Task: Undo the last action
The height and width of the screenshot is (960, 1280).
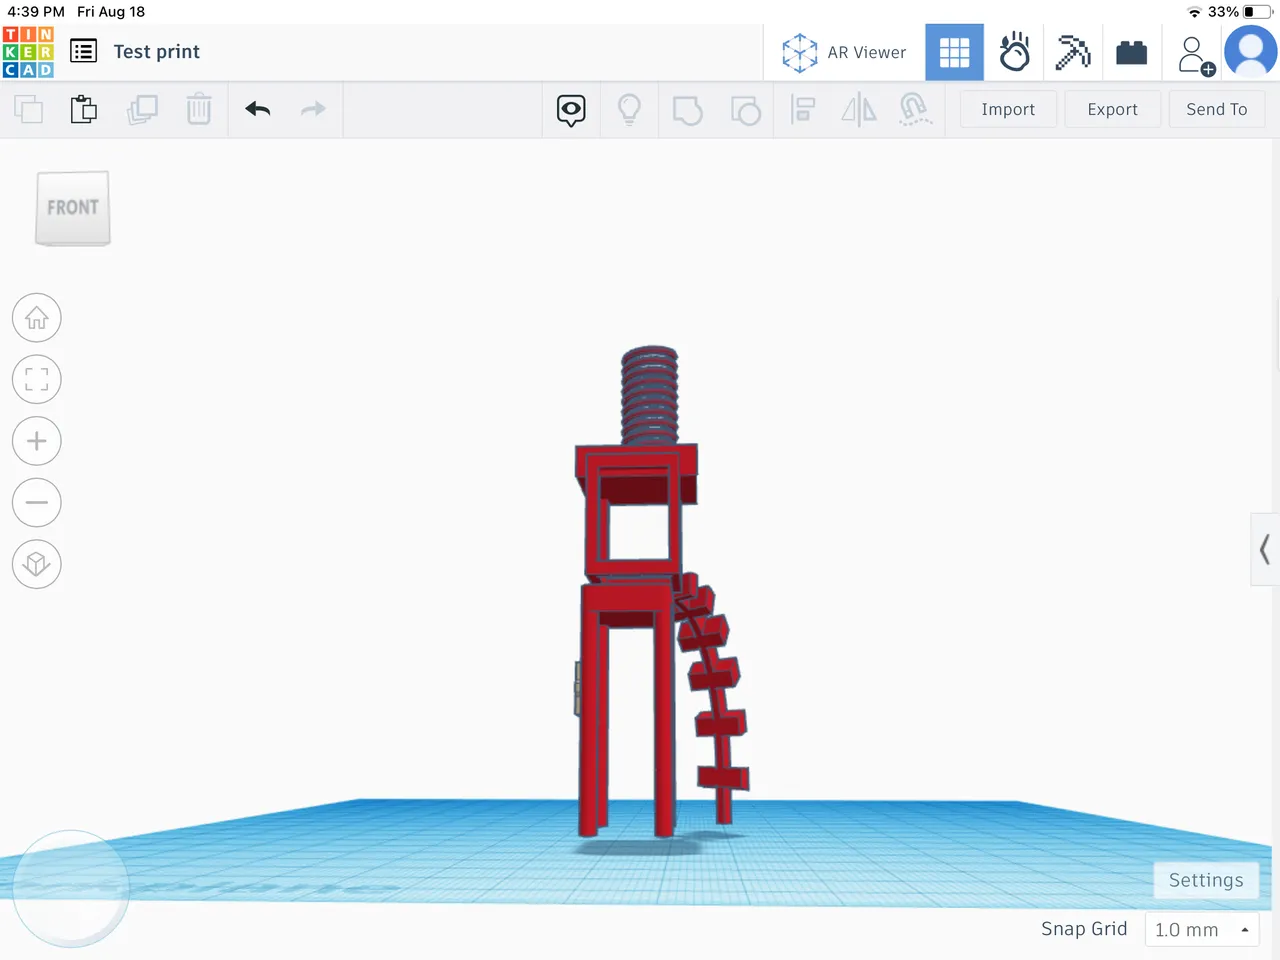Action: tap(257, 109)
